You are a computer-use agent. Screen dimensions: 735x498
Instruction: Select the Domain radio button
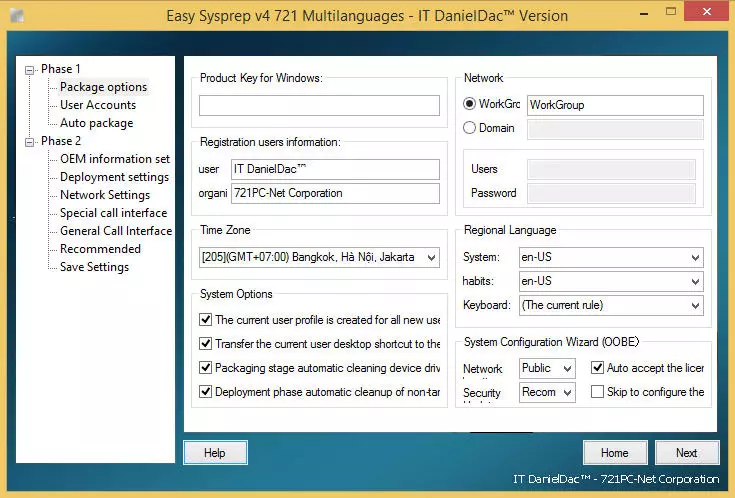pyautogui.click(x=469, y=128)
